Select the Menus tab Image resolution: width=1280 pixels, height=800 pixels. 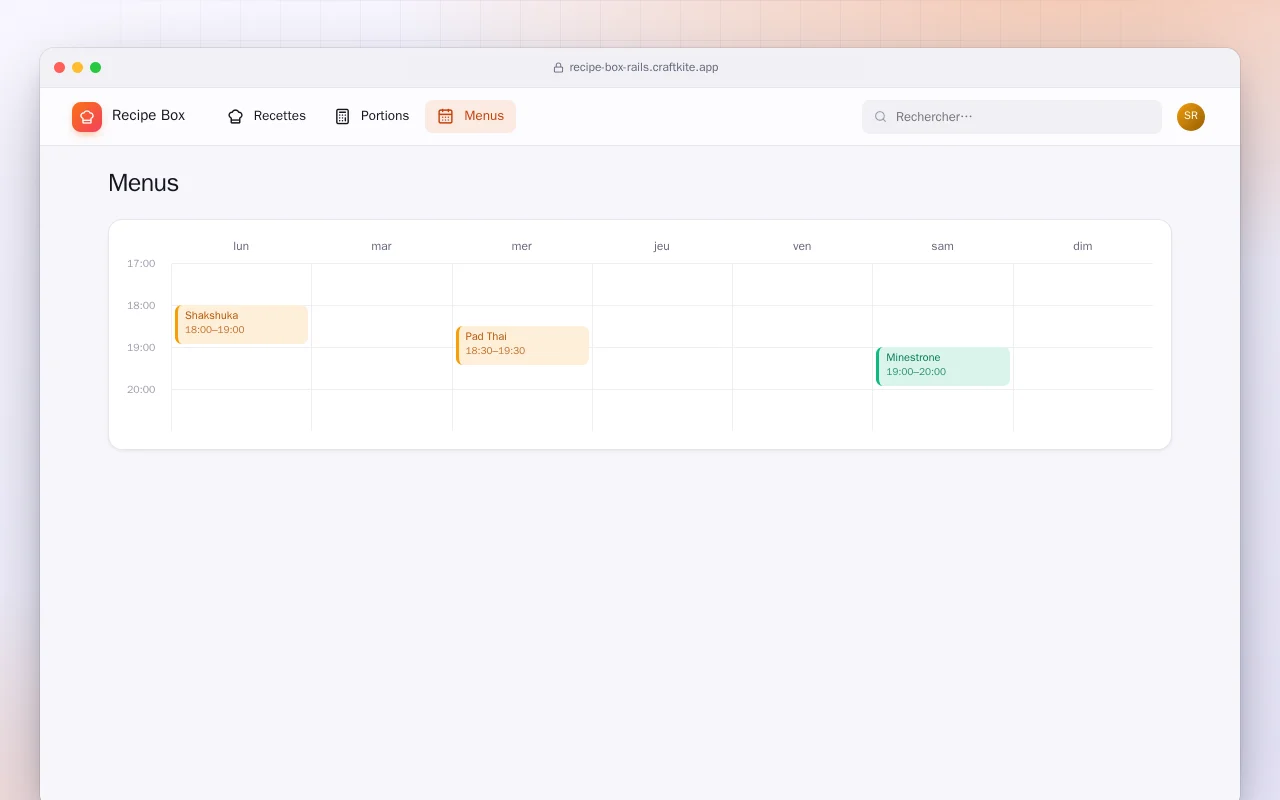pyautogui.click(x=471, y=116)
